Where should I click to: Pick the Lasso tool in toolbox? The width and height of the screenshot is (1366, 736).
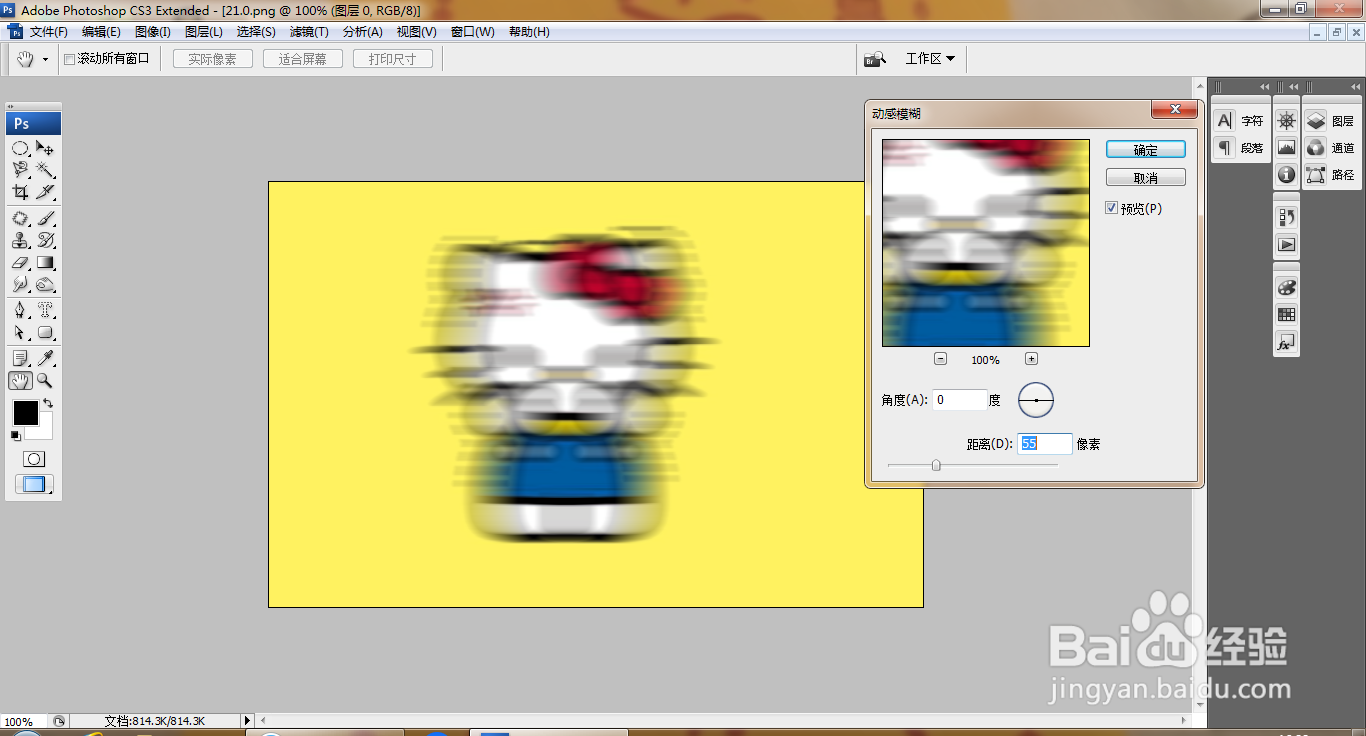20,170
